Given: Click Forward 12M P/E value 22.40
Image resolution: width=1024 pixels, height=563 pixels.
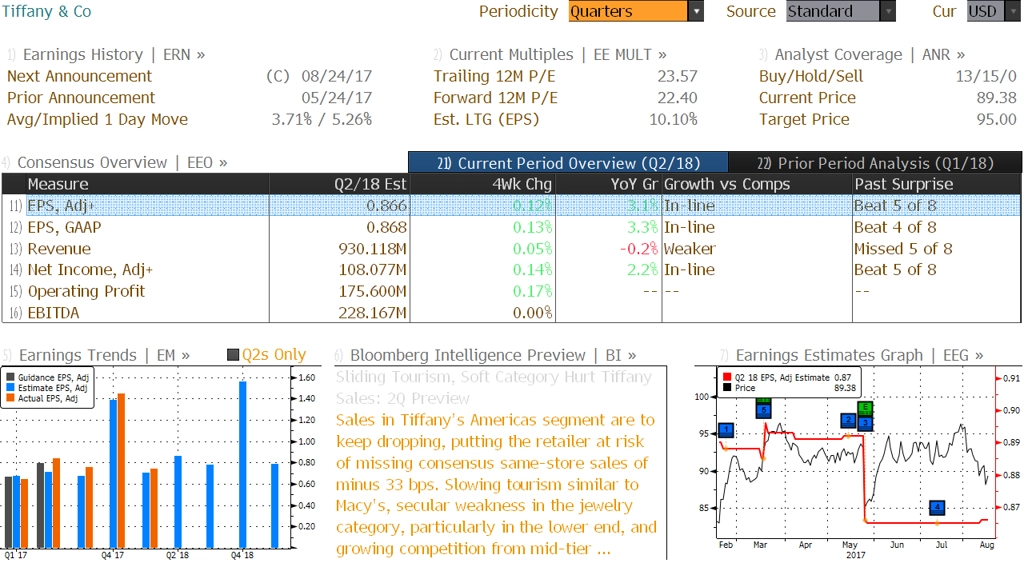Looking at the screenshot, I should (677, 98).
